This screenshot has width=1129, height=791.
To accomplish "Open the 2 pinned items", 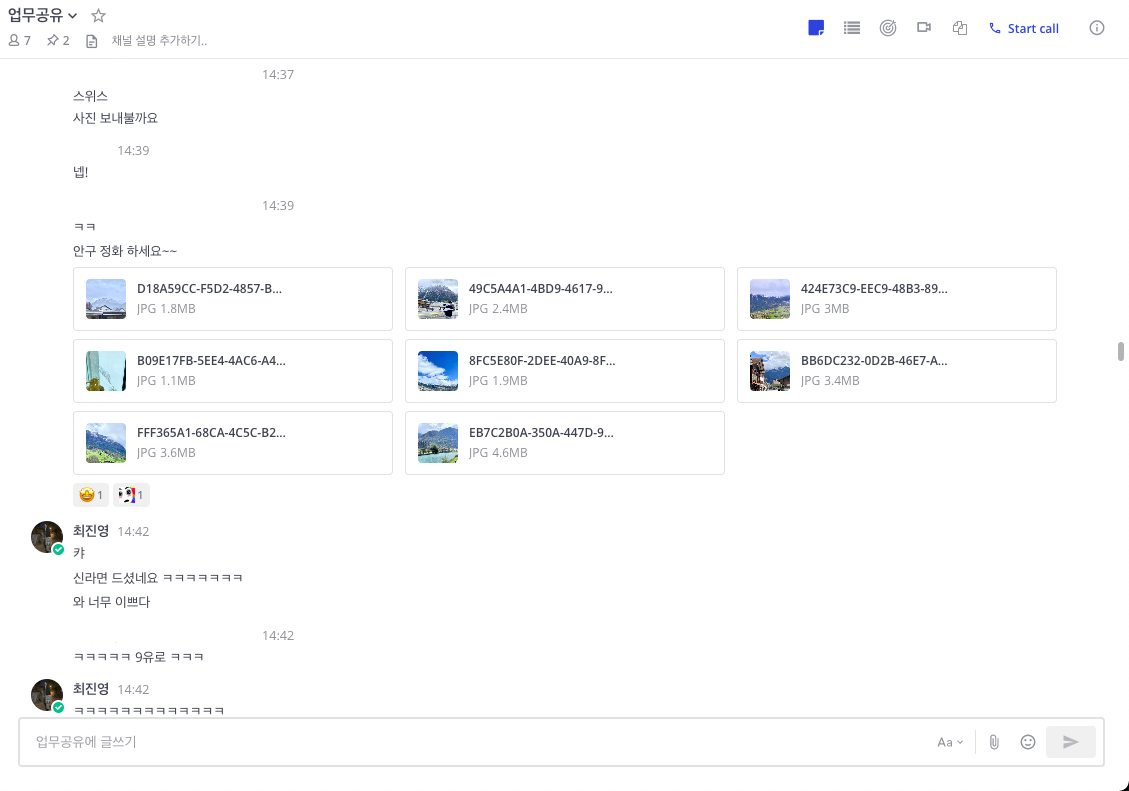I will [58, 40].
